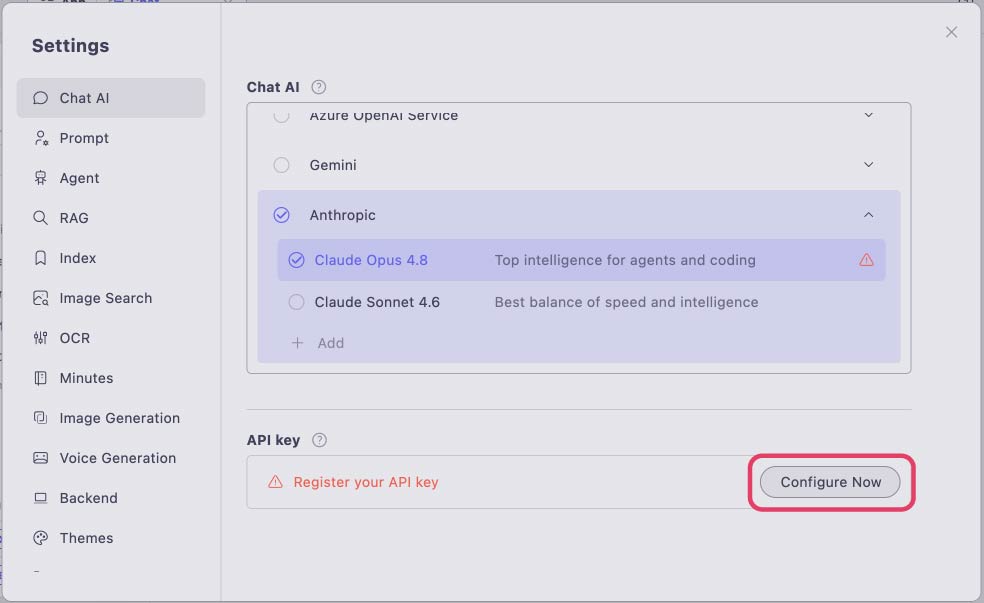
Task: Click the Add model plus row
Action: 318,343
